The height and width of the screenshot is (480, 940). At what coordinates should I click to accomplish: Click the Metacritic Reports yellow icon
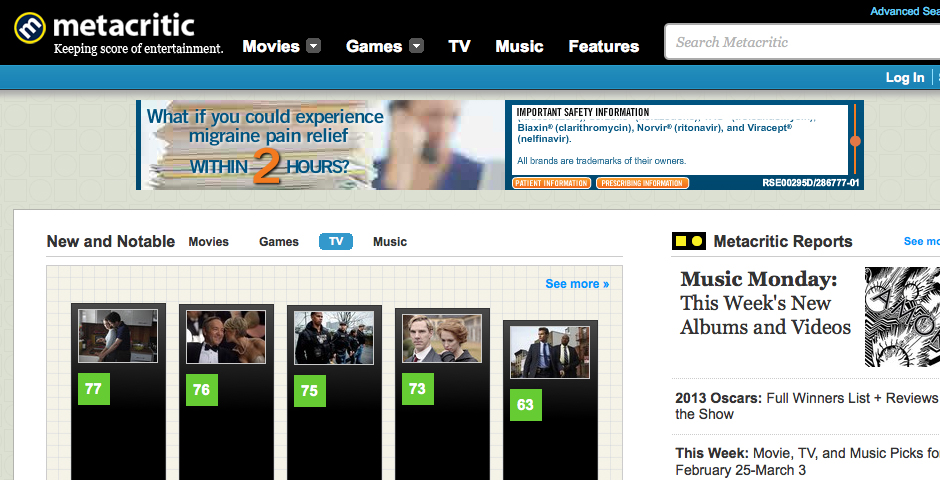click(x=689, y=241)
